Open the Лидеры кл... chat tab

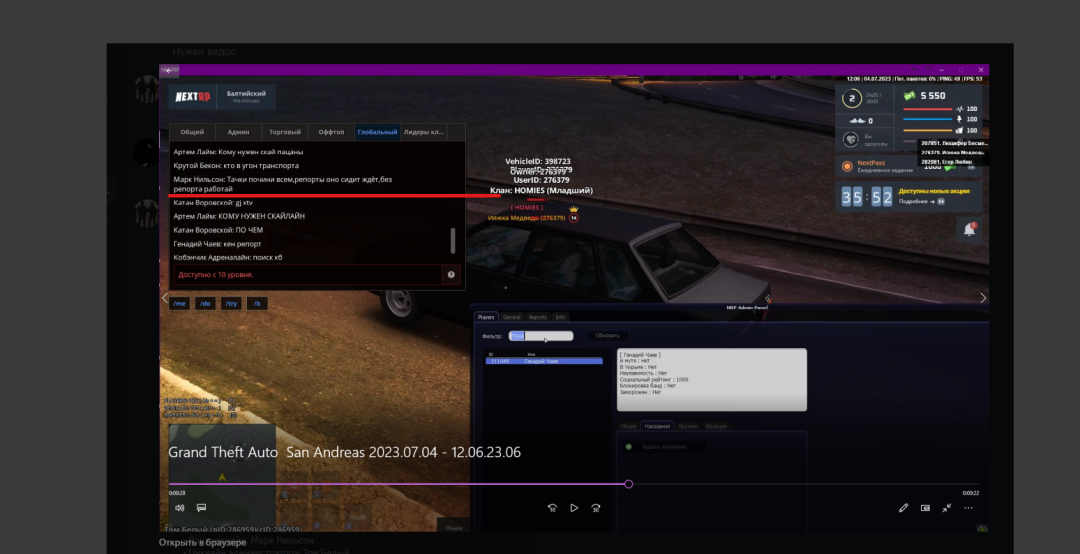tap(424, 132)
